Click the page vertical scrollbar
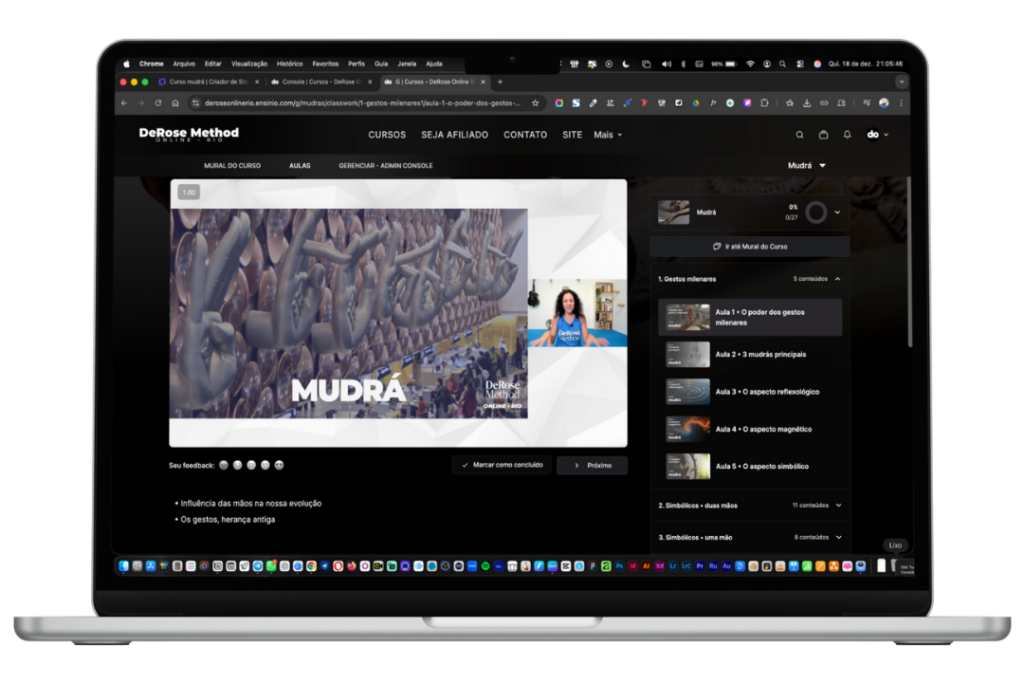Viewport: 1024px width, 683px height. coord(908,261)
